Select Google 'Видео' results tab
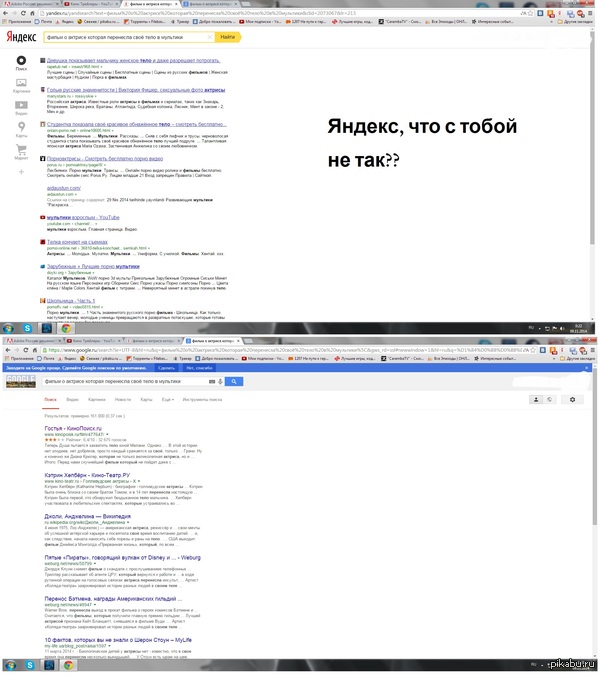Image resolution: width=600 pixels, height=675 pixels. tap(72, 400)
